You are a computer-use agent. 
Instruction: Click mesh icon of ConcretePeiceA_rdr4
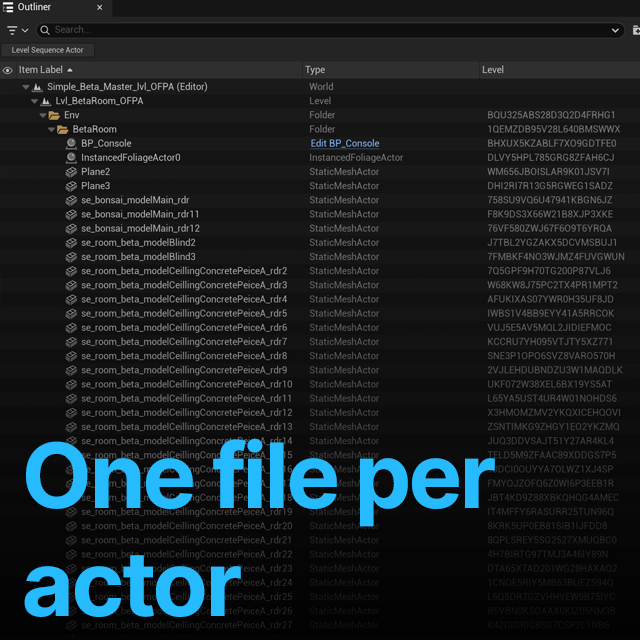pyautogui.click(x=71, y=300)
